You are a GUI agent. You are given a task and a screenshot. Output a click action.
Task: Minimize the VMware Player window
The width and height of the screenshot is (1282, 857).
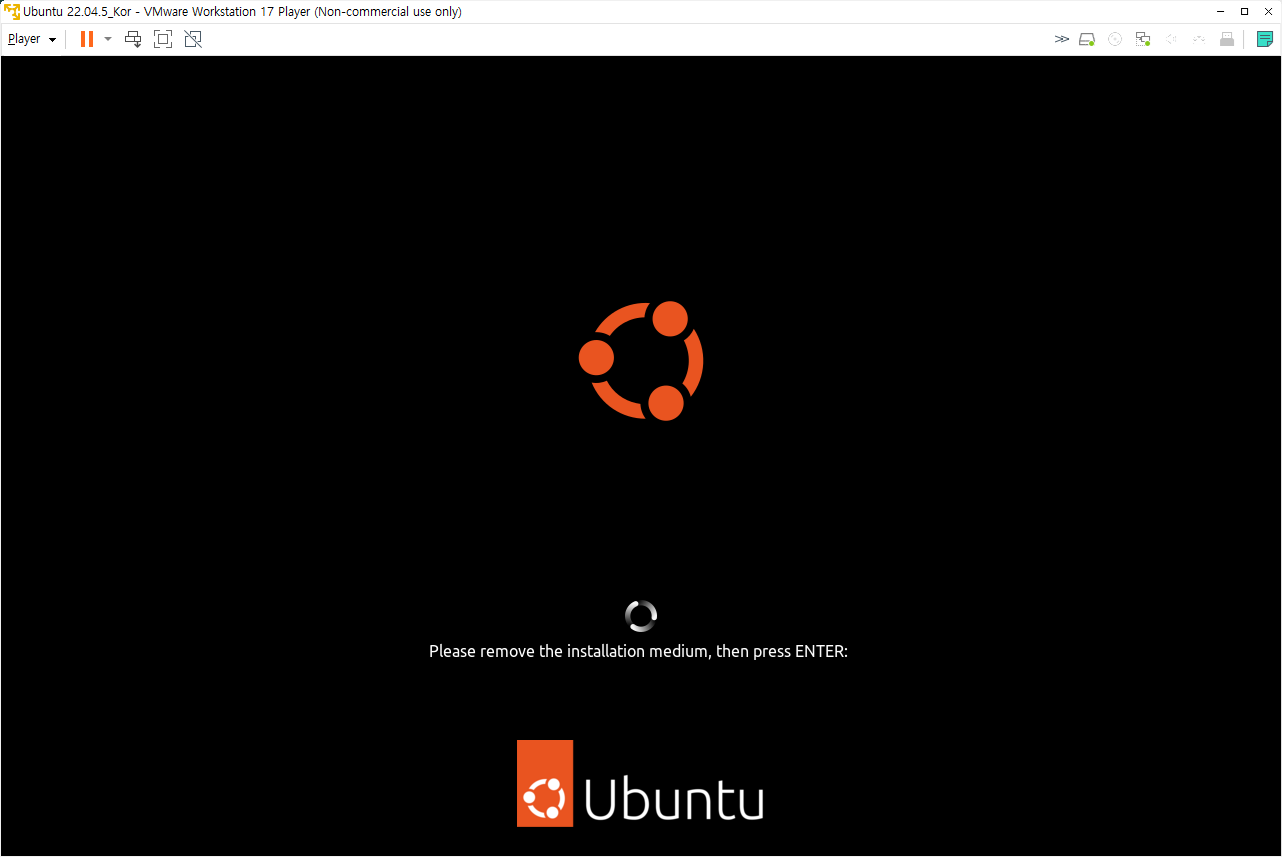pos(1221,11)
